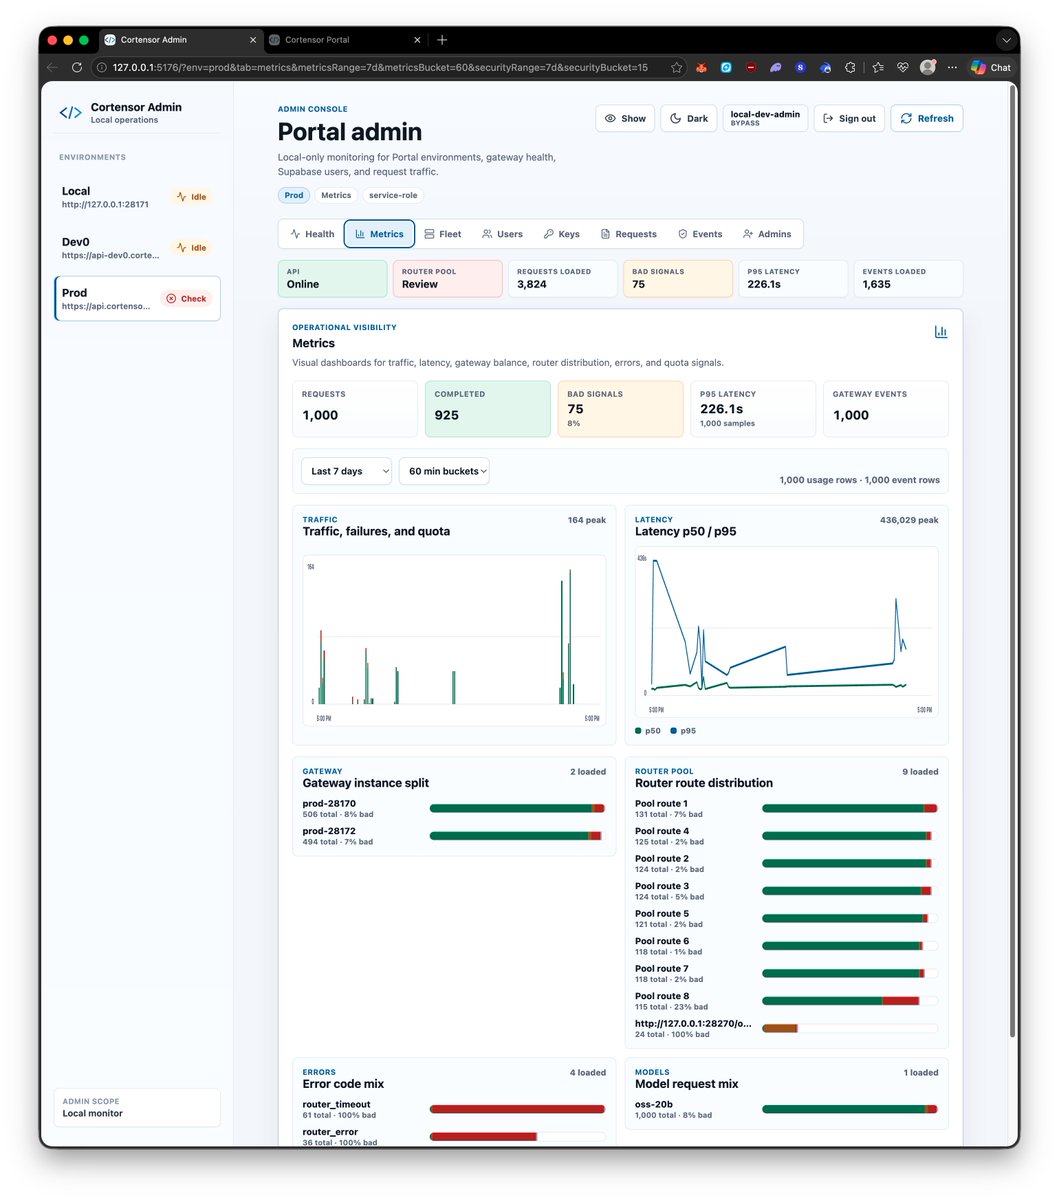Expand the browser tab search chevron
The height and width of the screenshot is (1200, 1059).
(x=1006, y=40)
